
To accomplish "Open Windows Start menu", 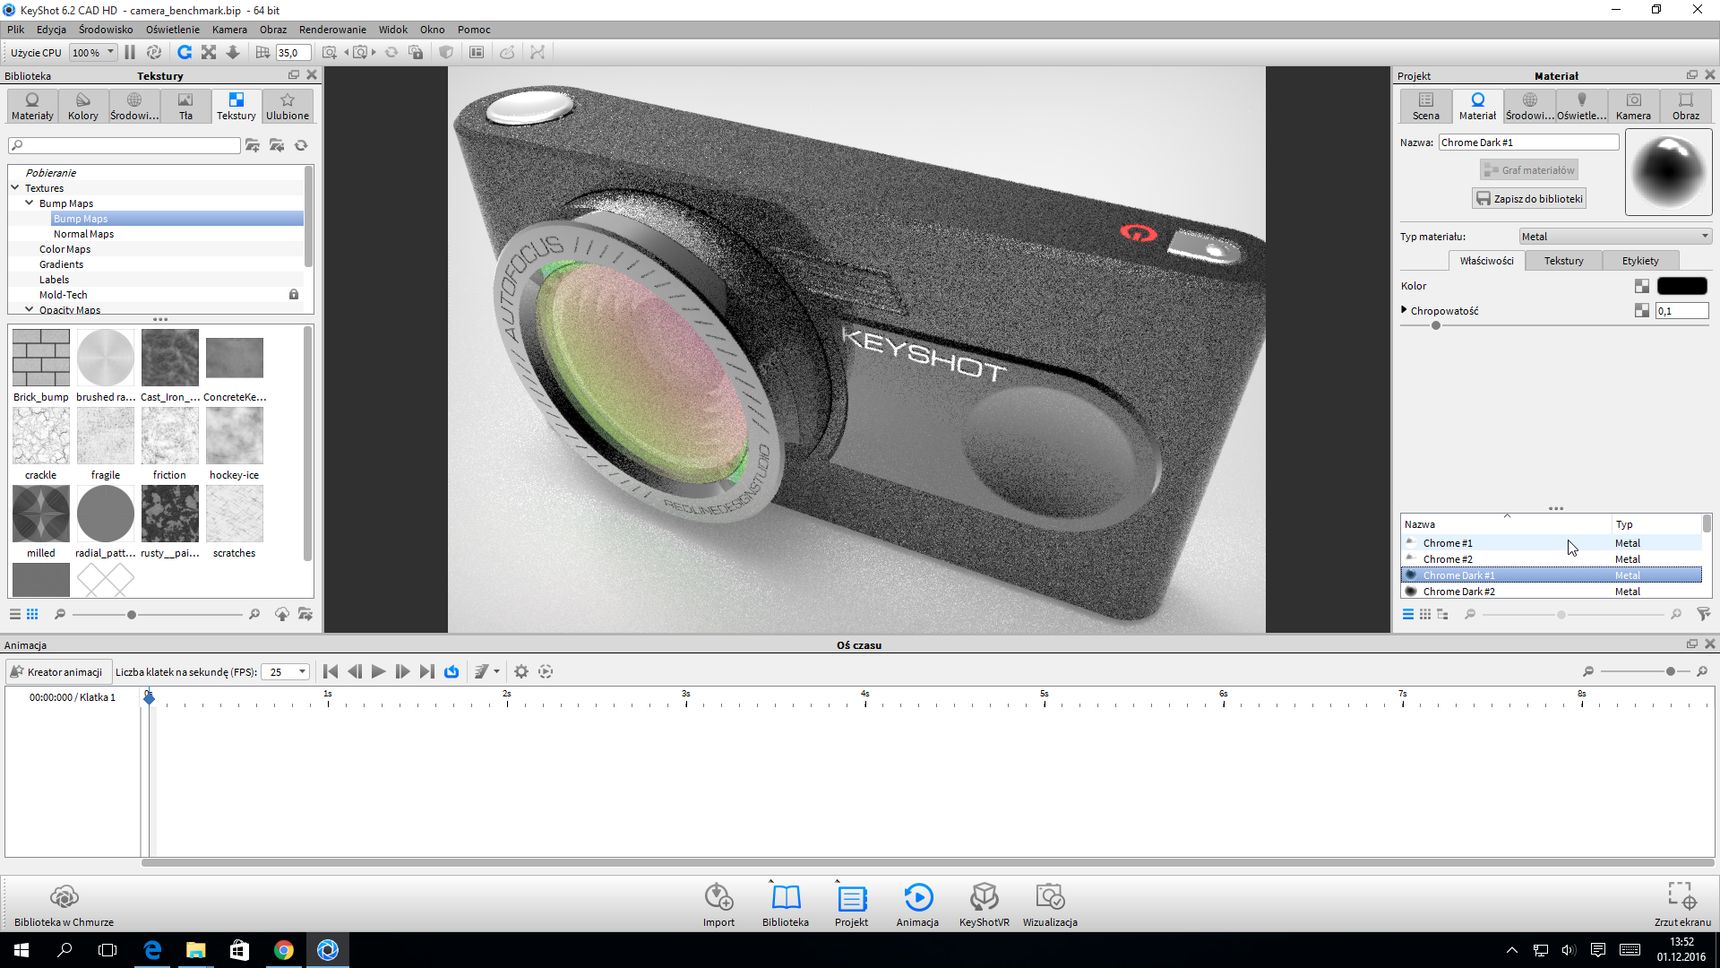I will point(21,950).
